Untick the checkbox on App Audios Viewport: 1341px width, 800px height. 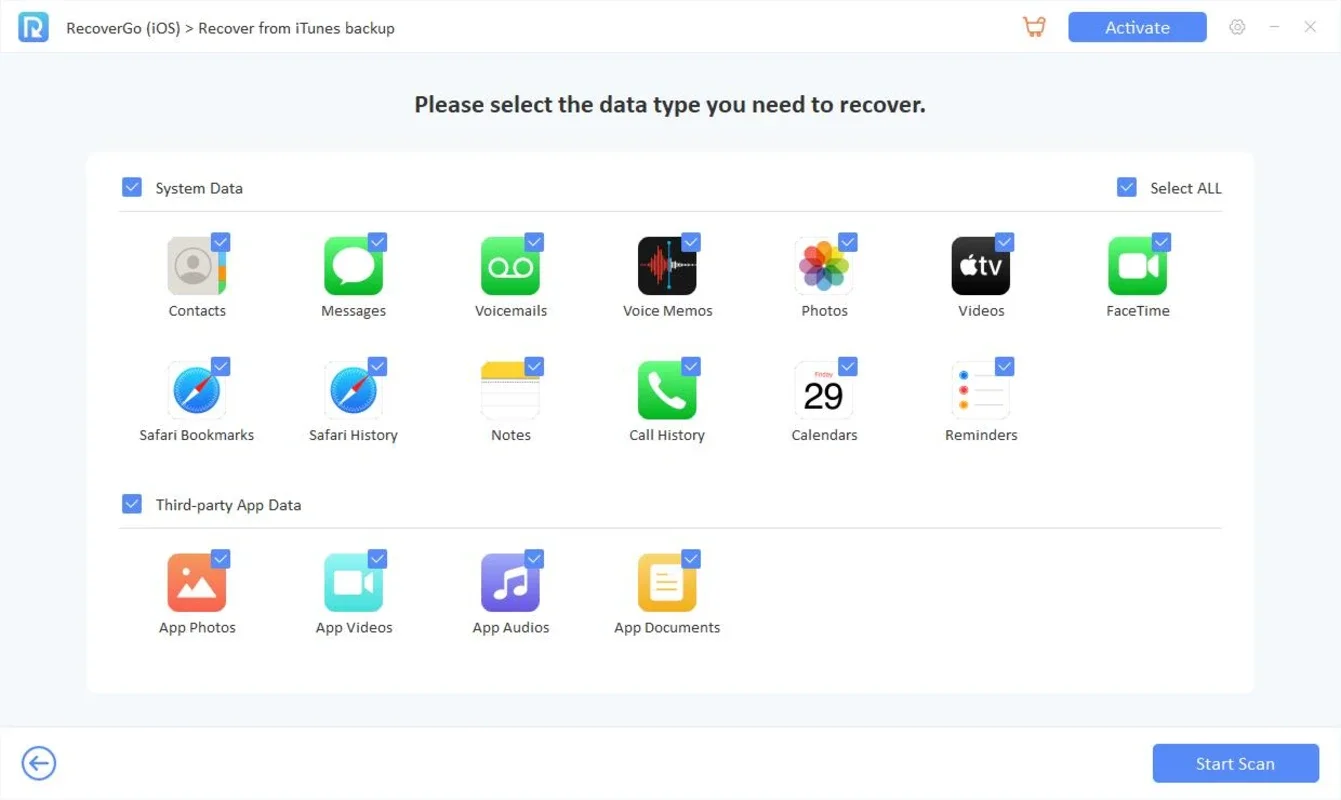click(535, 559)
